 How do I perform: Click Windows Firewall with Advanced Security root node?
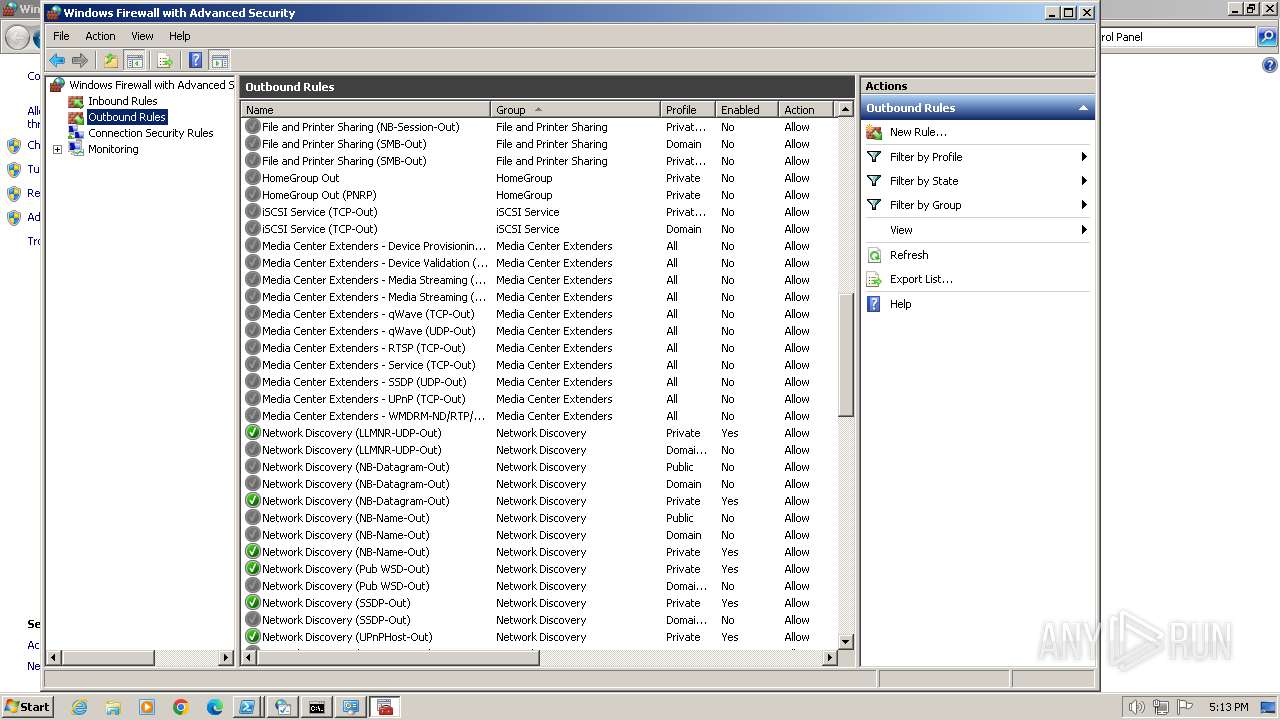pos(150,85)
